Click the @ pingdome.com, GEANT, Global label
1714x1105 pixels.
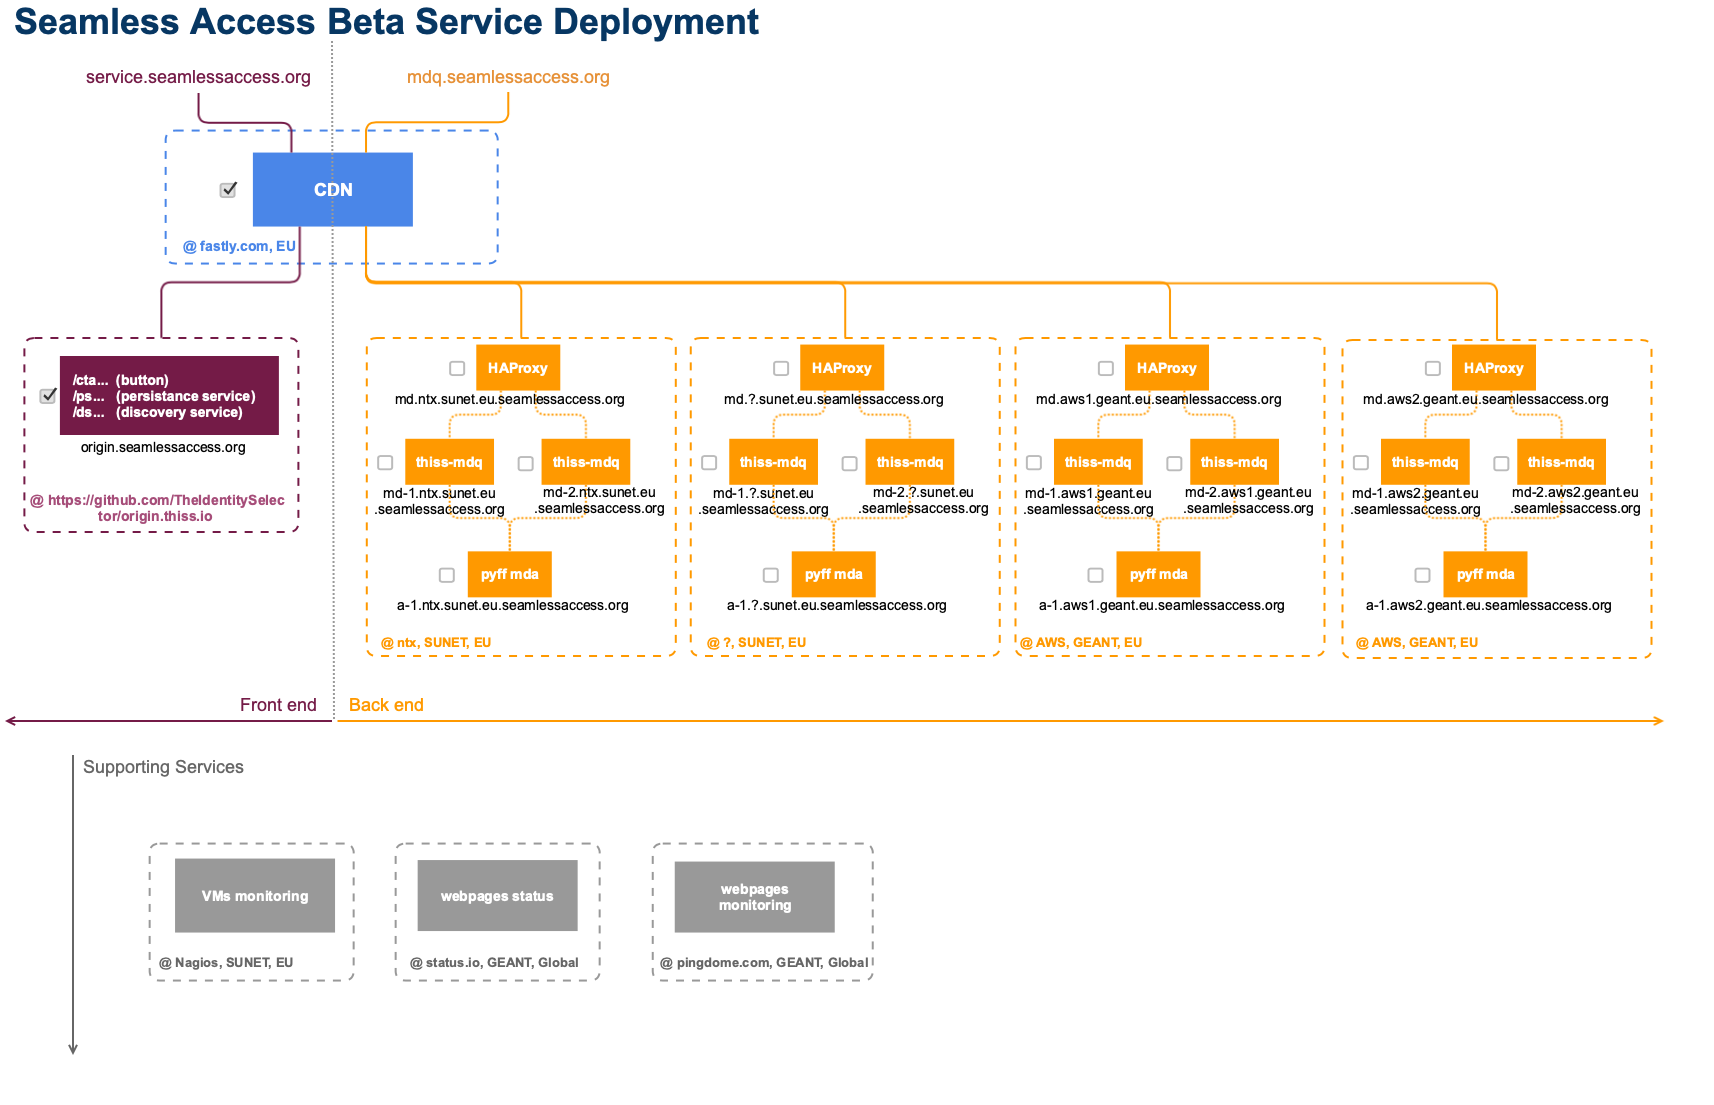pos(764,962)
